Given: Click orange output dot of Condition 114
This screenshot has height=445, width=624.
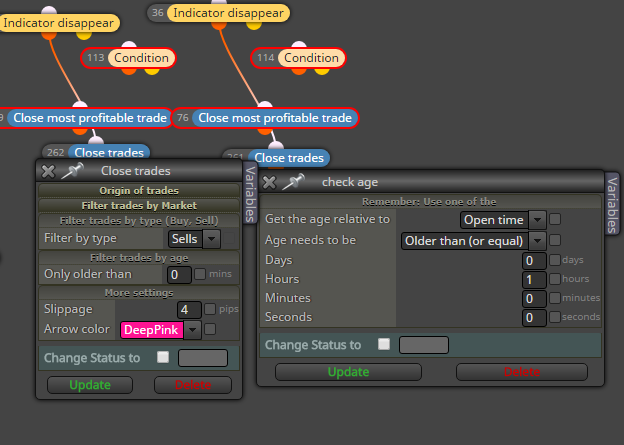Looking at the screenshot, I should point(299,71).
